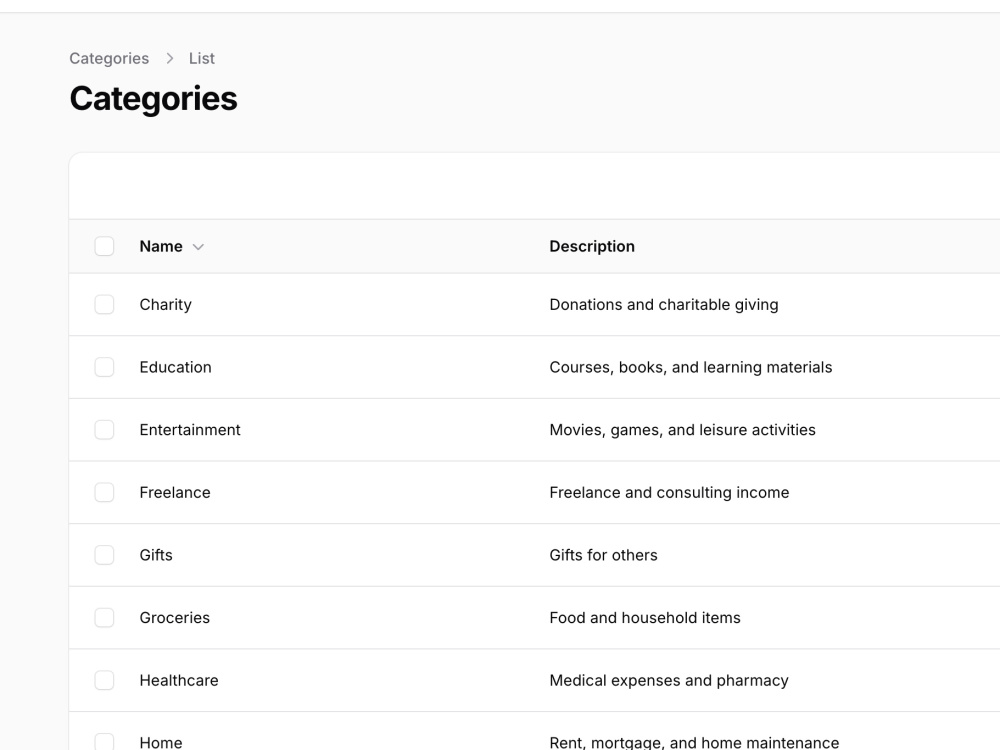Open the Charity category row
This screenshot has height=750, width=1000.
[534, 305]
